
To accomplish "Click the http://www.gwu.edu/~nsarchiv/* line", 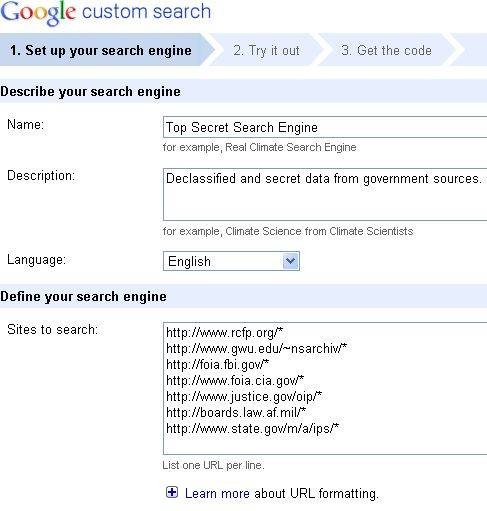I will click(x=256, y=349).
